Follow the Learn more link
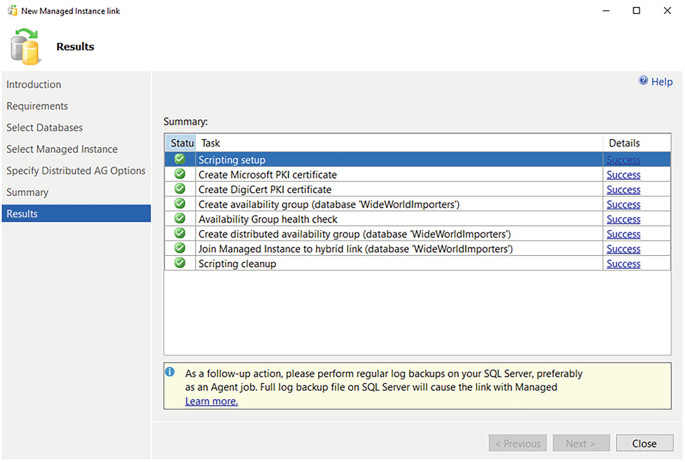 pos(211,401)
